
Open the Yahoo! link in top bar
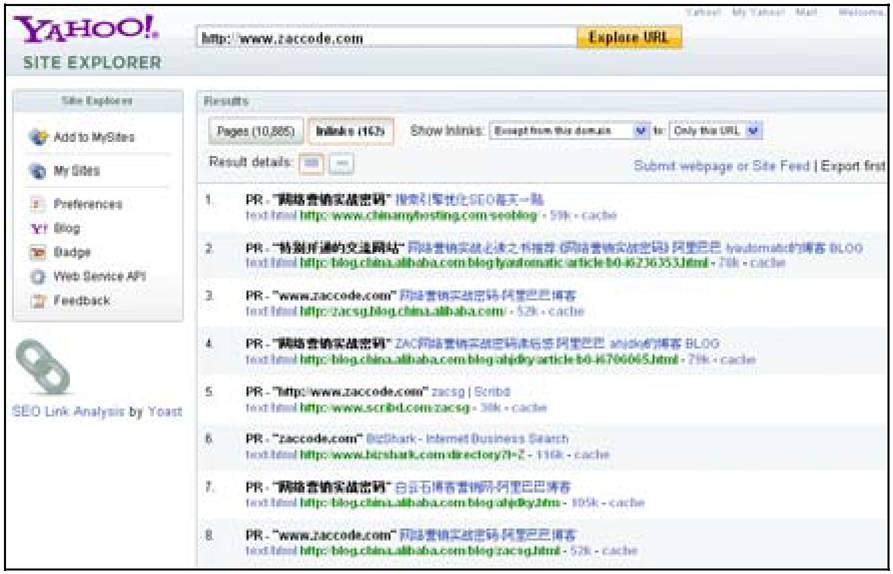703,13
